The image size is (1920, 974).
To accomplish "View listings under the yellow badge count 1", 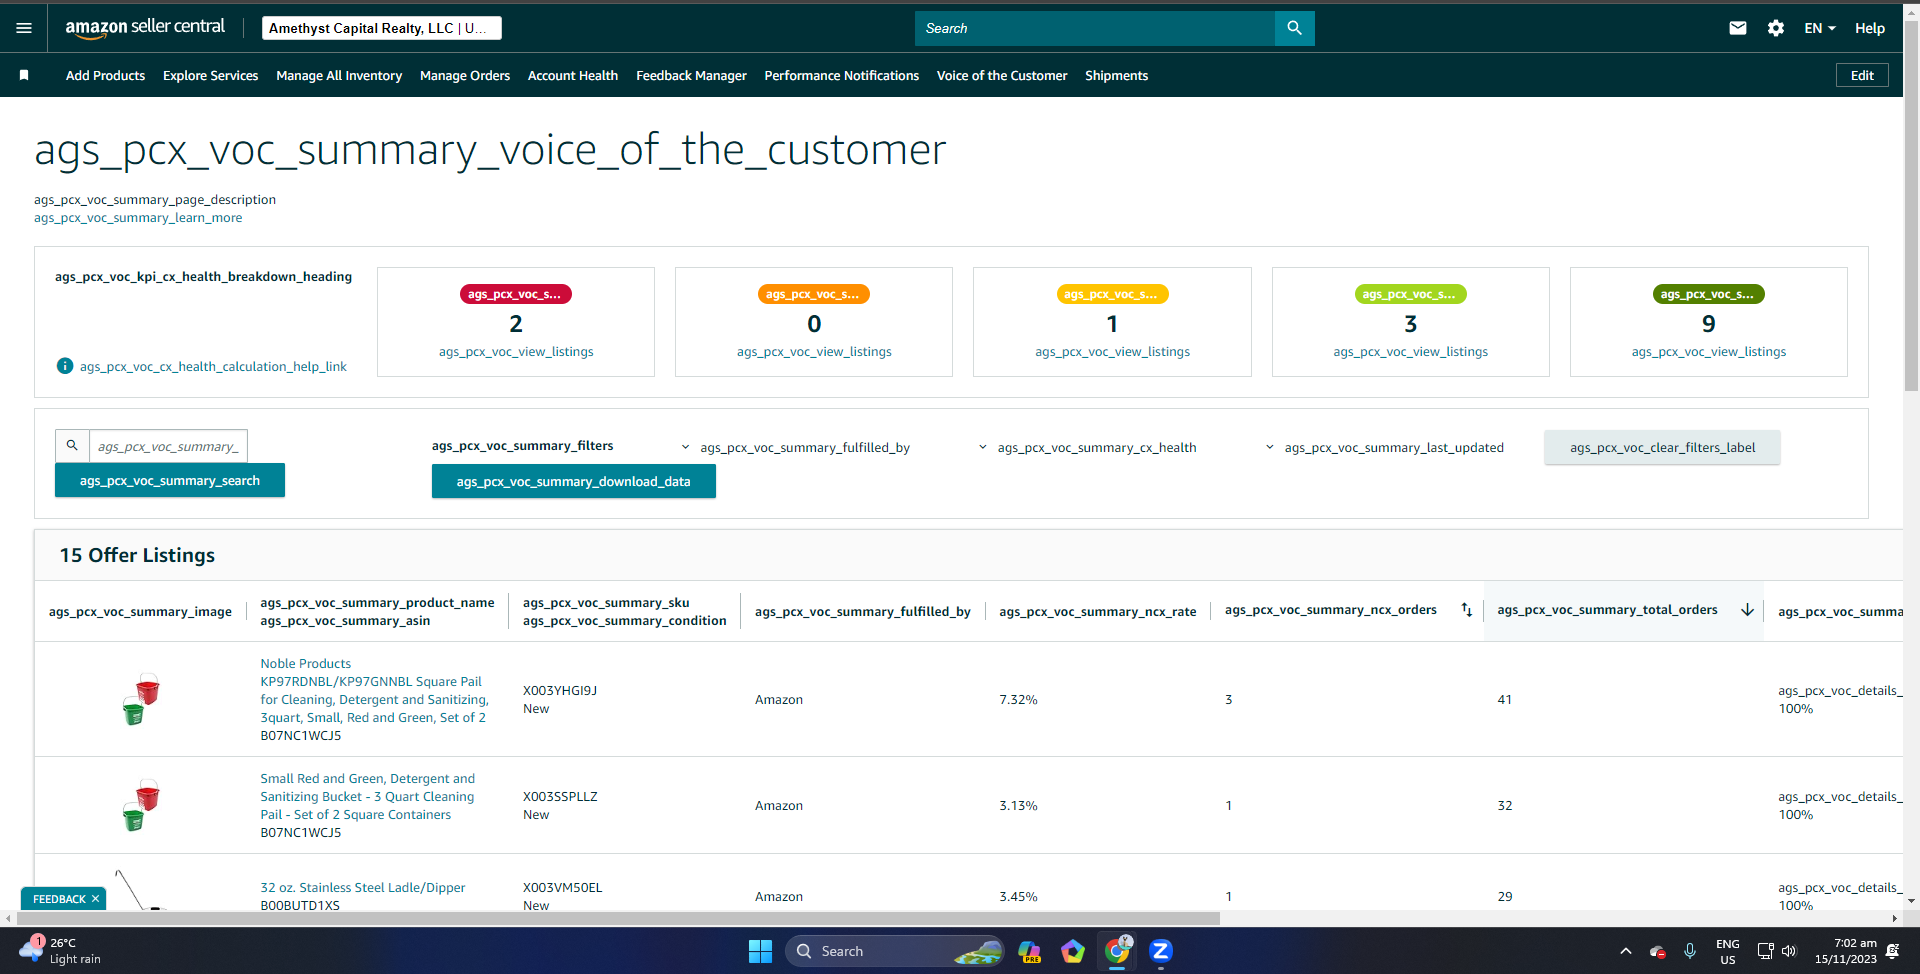I will pyautogui.click(x=1112, y=351).
